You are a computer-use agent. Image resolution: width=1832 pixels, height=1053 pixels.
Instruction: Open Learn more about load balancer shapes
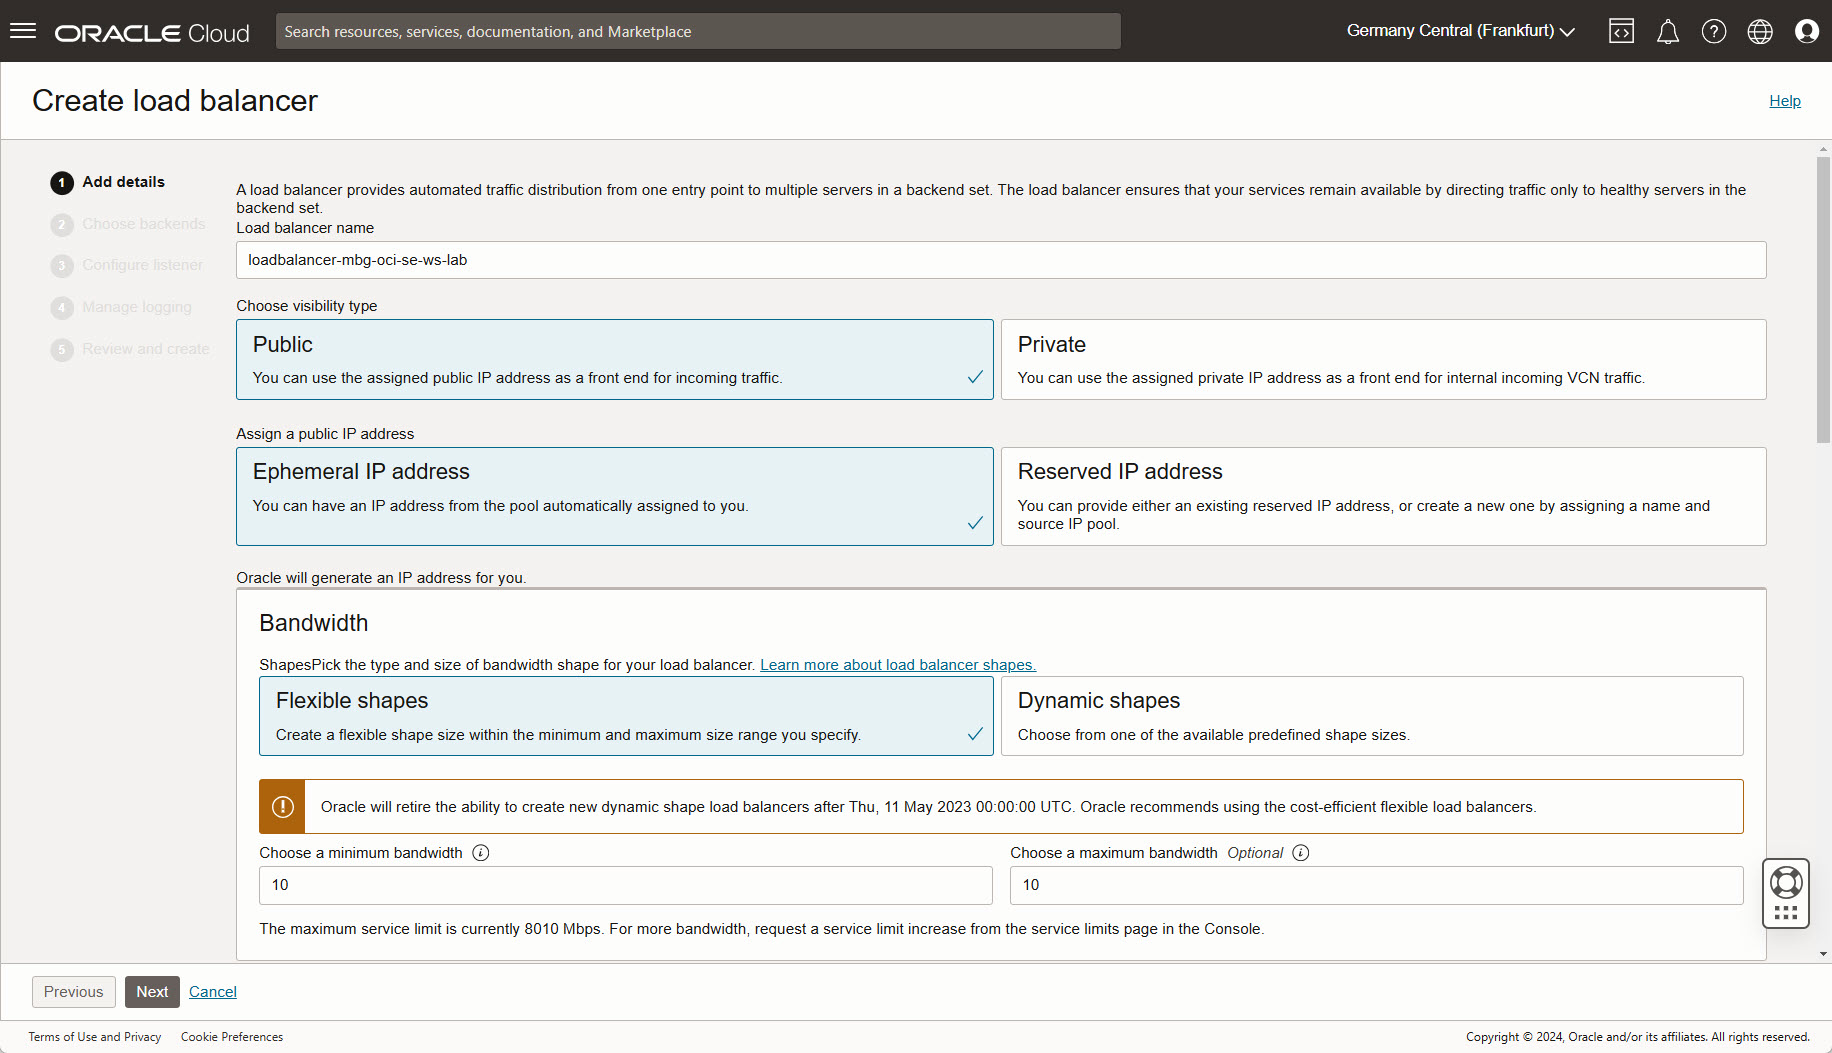[898, 665]
